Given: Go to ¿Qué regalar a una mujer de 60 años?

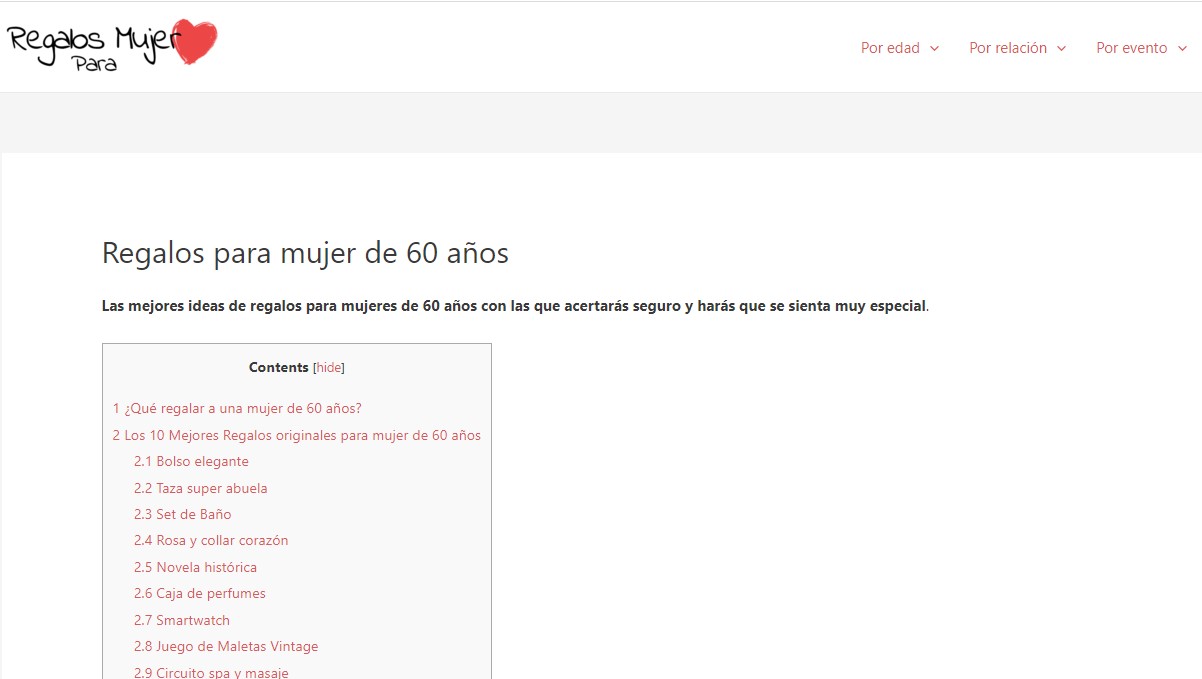Looking at the screenshot, I should pyautogui.click(x=237, y=409).
